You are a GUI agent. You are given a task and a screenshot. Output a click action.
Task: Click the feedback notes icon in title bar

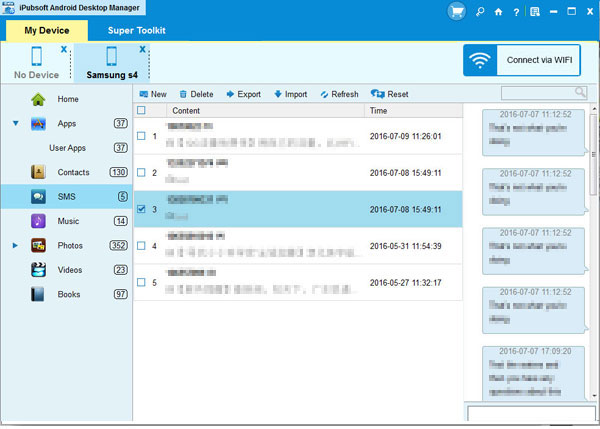click(534, 10)
